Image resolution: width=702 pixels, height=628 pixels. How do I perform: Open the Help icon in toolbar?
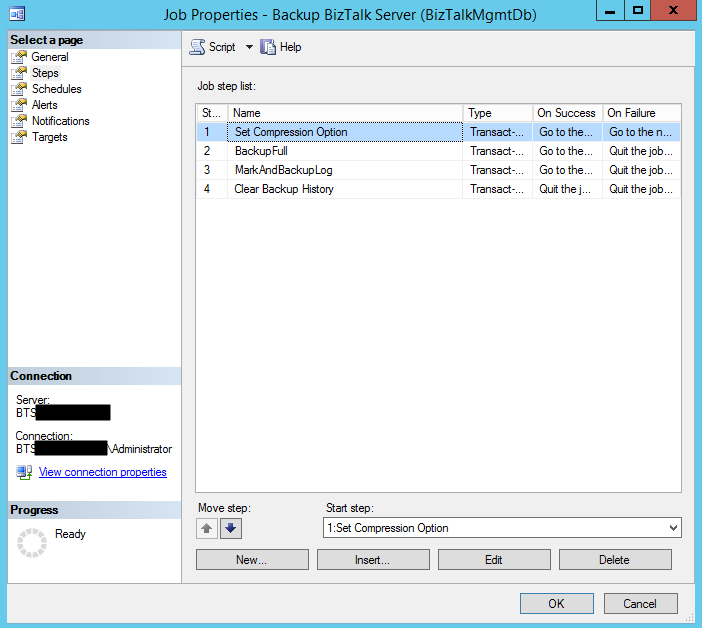point(268,47)
